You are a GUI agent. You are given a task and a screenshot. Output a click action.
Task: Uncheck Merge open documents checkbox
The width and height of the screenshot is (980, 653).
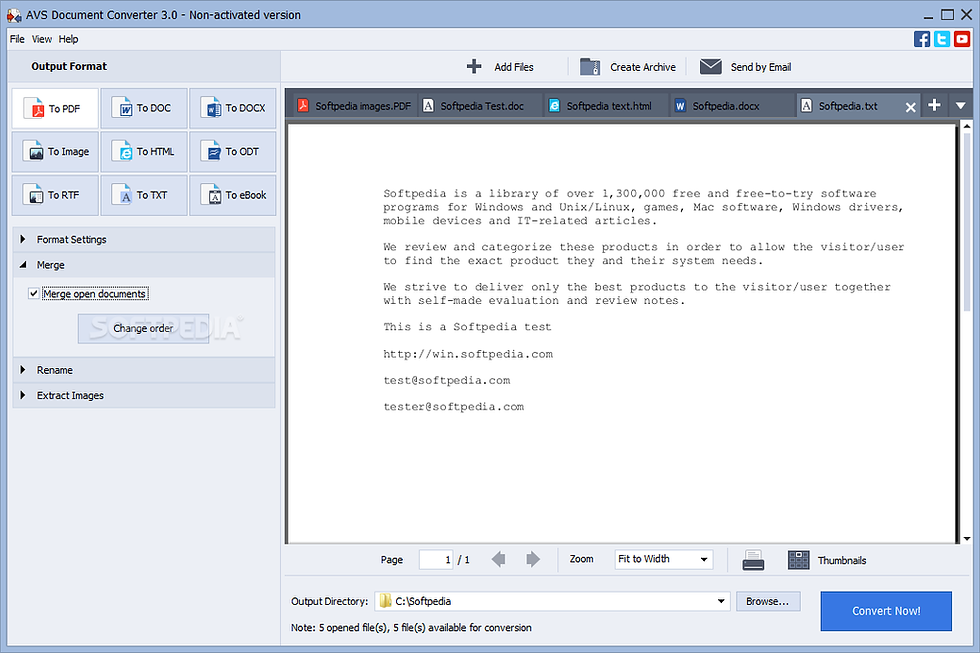[x=34, y=293]
